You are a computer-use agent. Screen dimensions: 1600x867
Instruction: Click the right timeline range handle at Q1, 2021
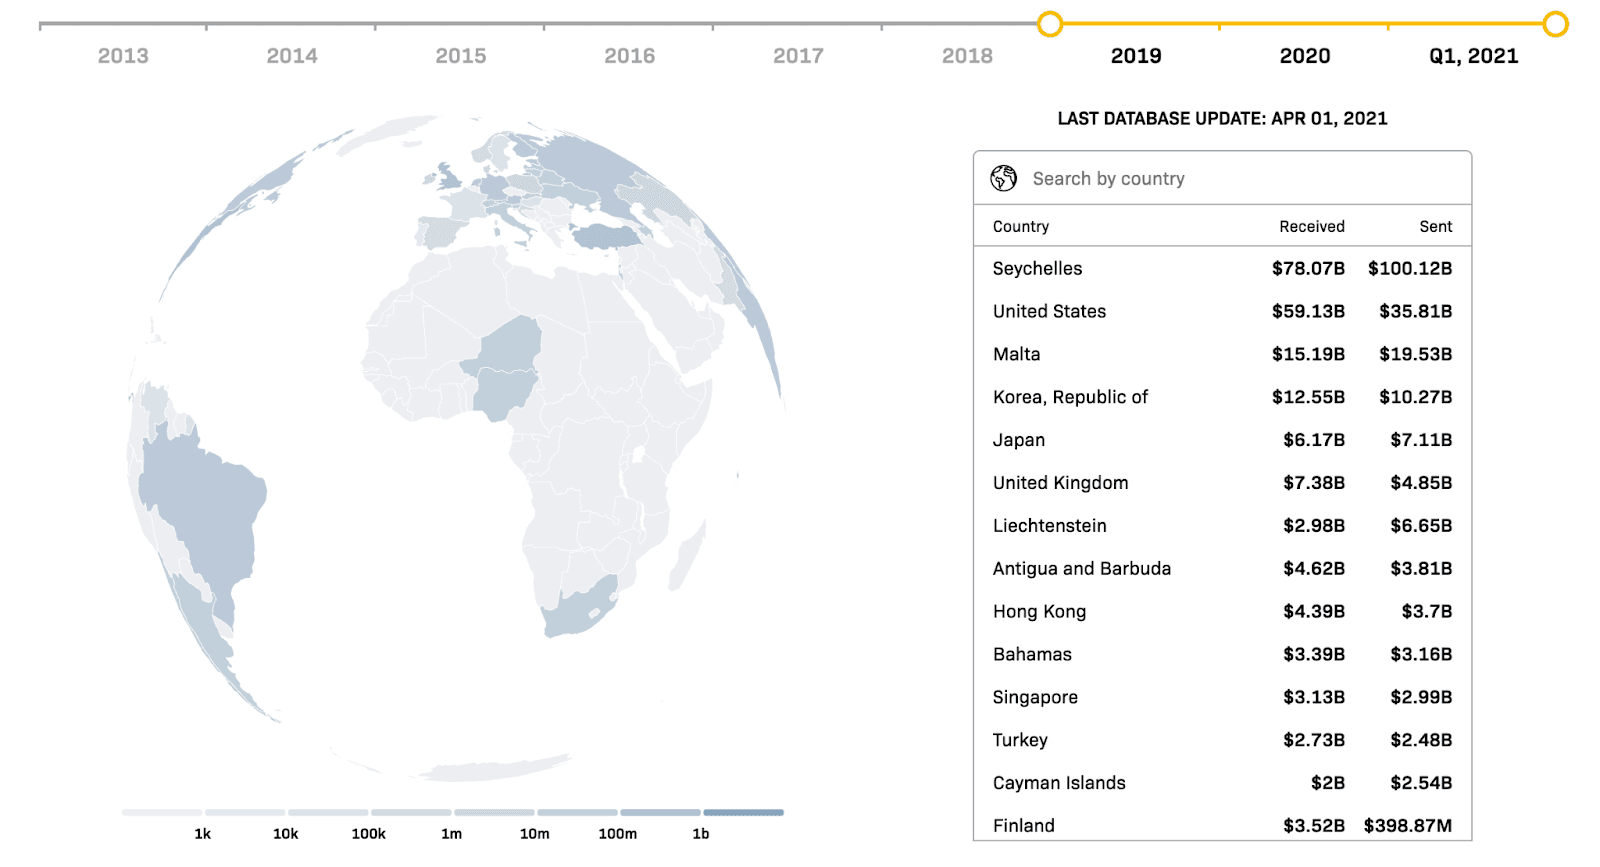(1554, 24)
